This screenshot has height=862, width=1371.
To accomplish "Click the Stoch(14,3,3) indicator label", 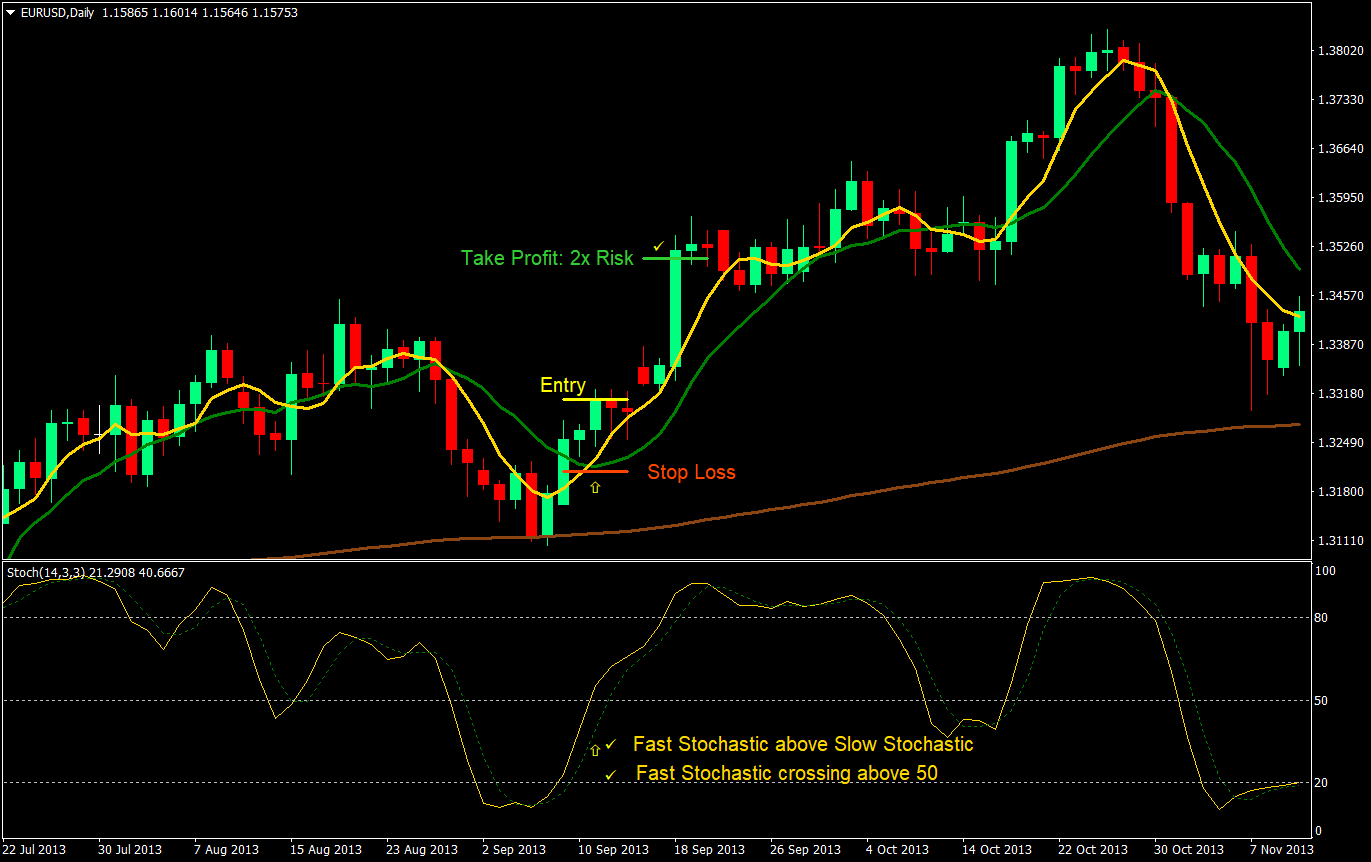I will (96, 572).
